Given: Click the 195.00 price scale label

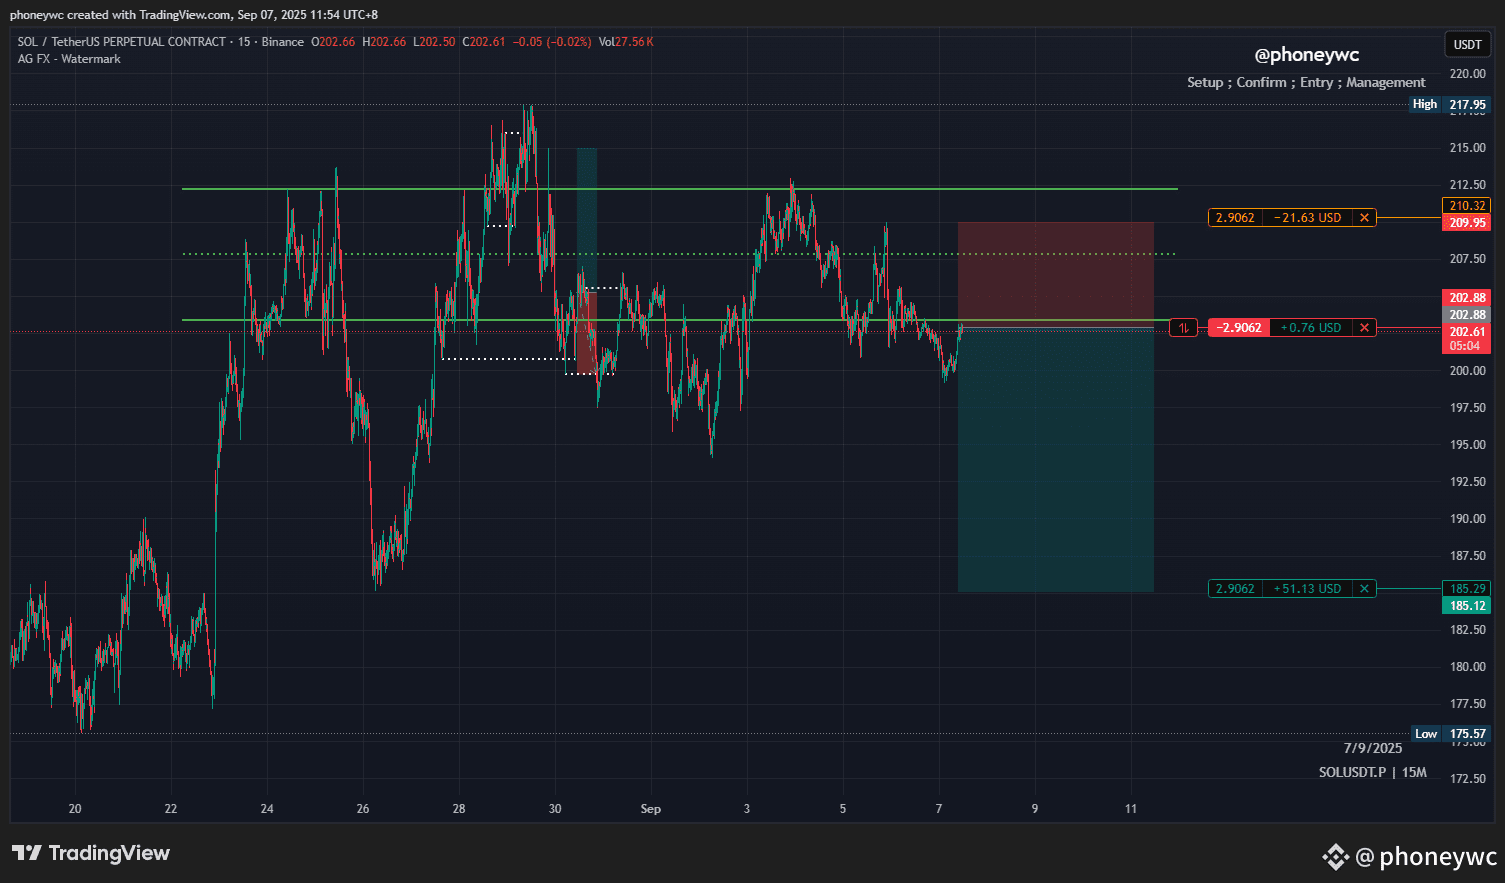Looking at the screenshot, I should click(x=1467, y=445).
